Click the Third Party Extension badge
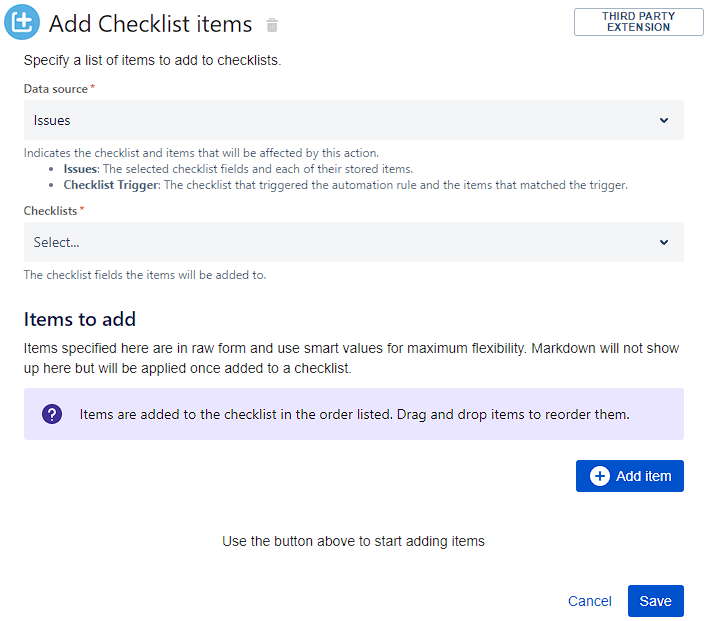 (x=638, y=22)
